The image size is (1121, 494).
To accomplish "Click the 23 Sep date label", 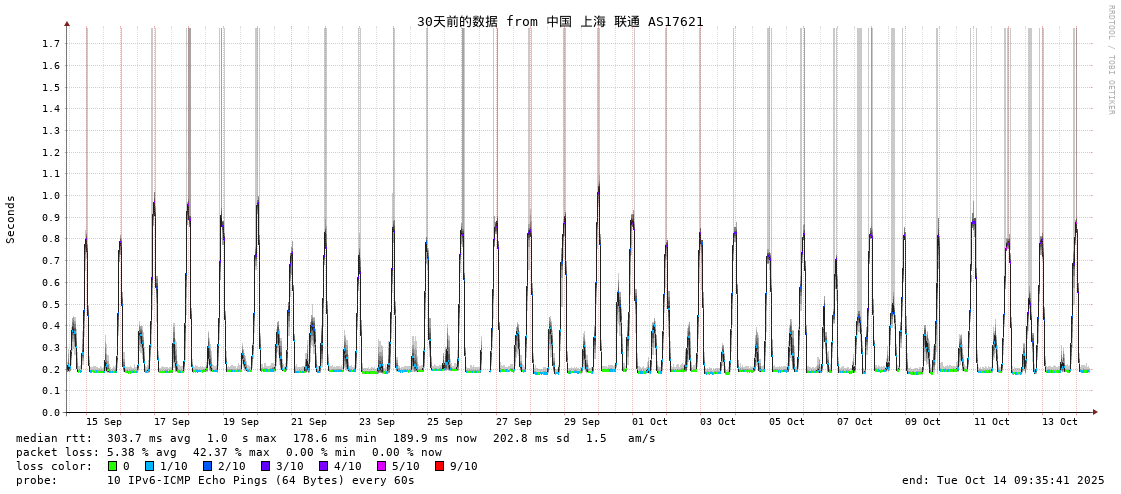I will (x=377, y=422).
